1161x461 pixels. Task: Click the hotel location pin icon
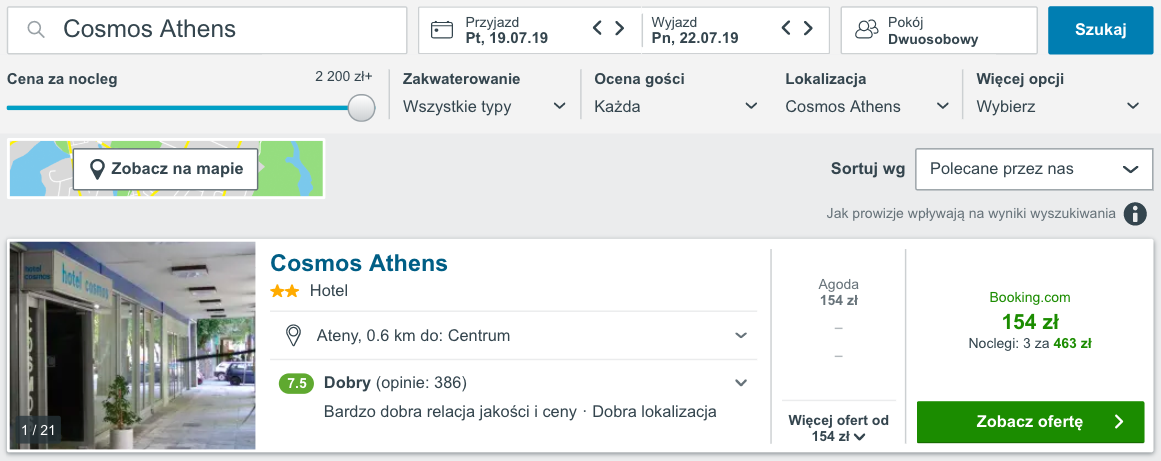(294, 335)
